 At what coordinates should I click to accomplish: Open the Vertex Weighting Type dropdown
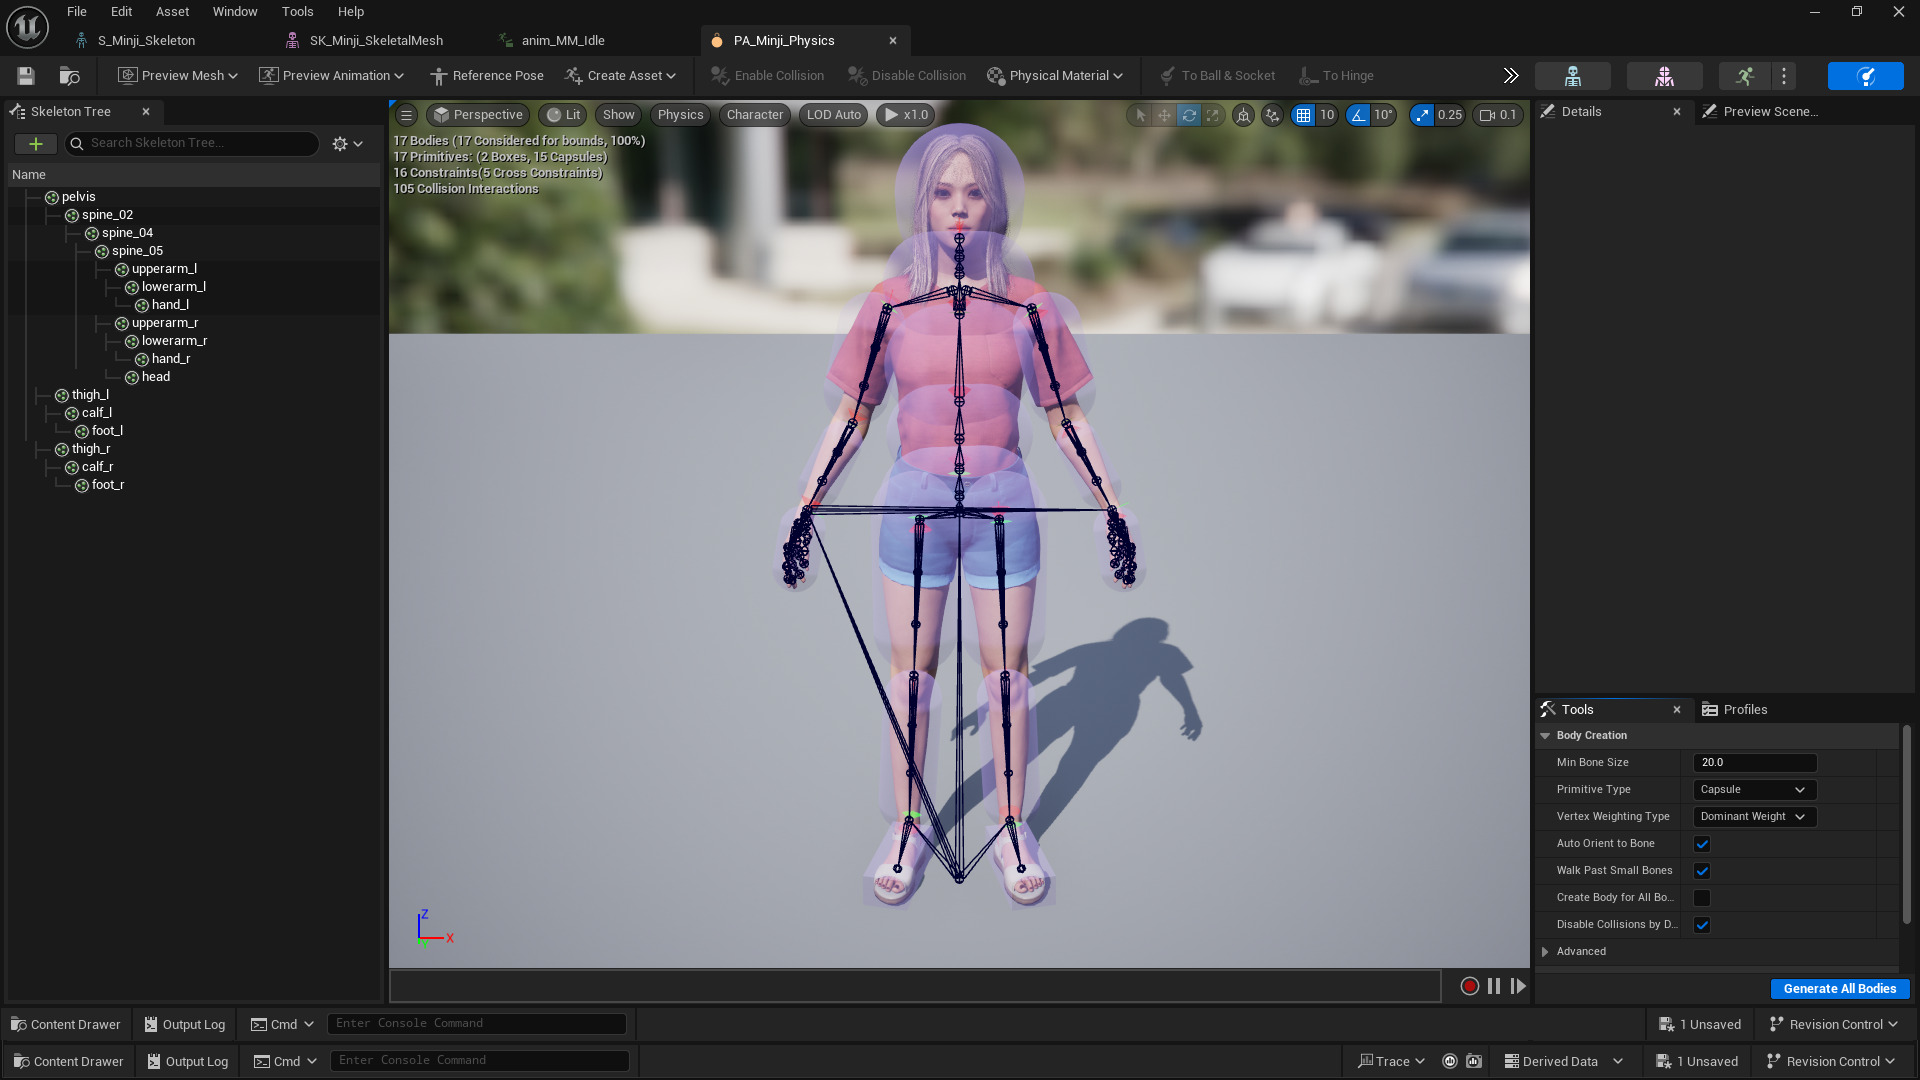coord(1754,817)
